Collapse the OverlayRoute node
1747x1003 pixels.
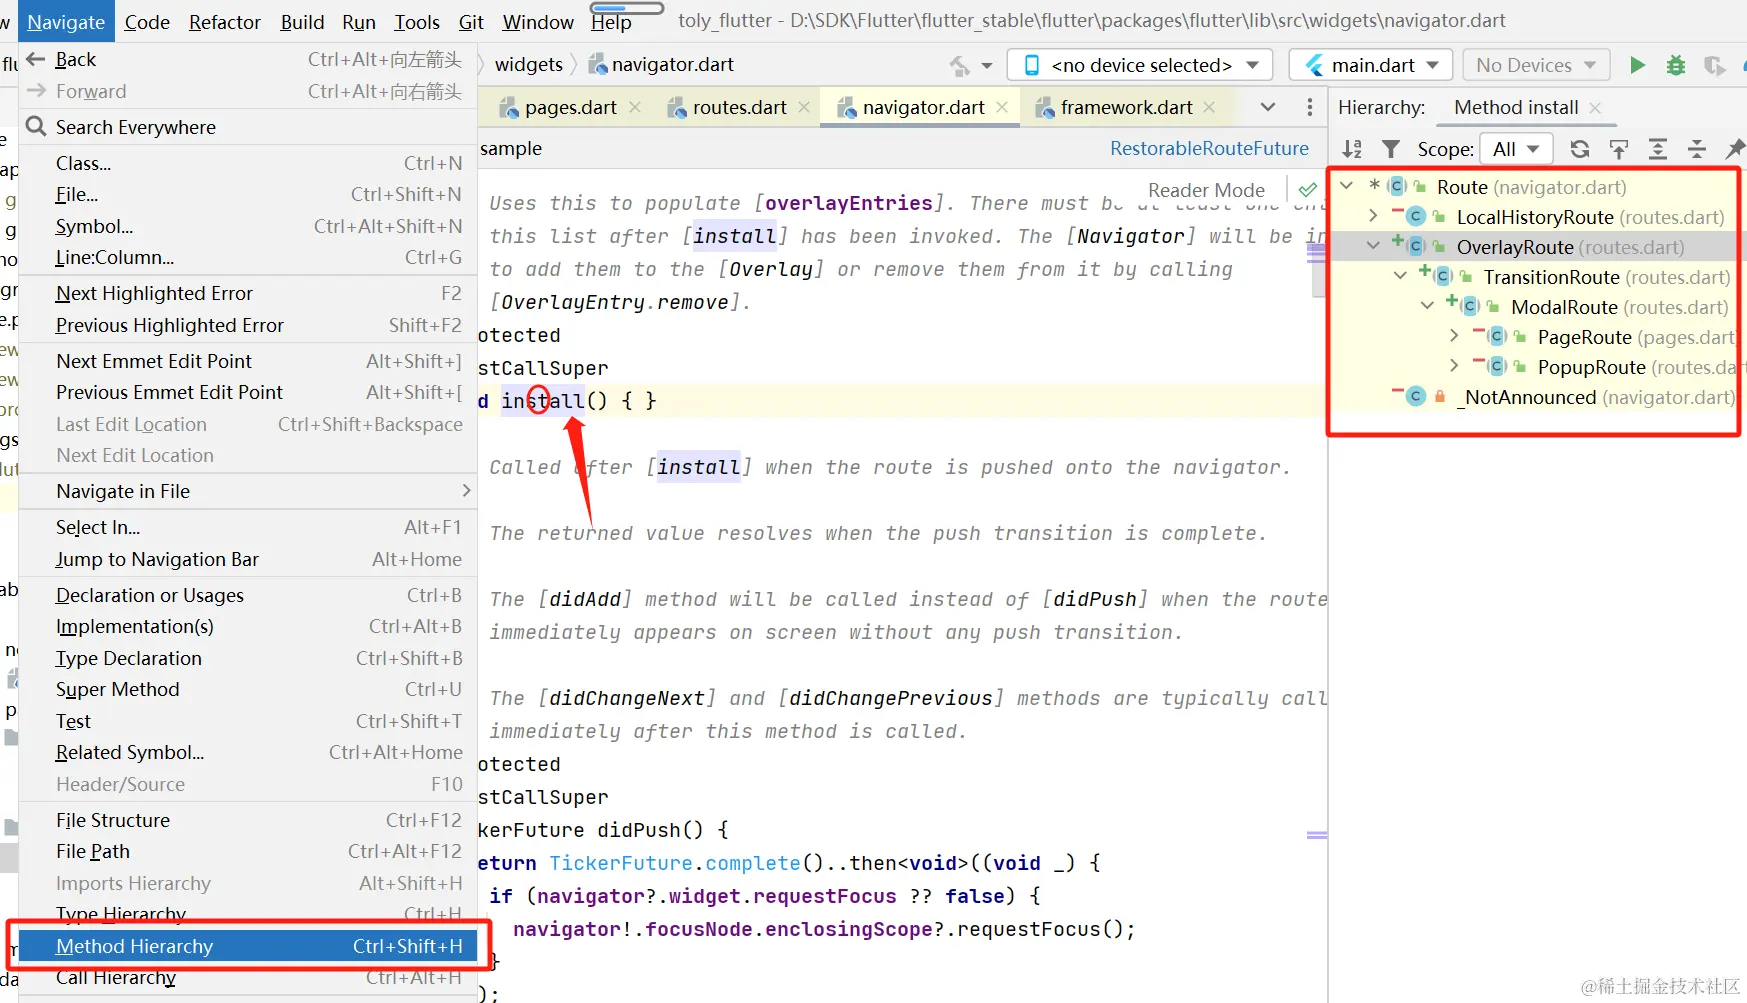point(1373,246)
